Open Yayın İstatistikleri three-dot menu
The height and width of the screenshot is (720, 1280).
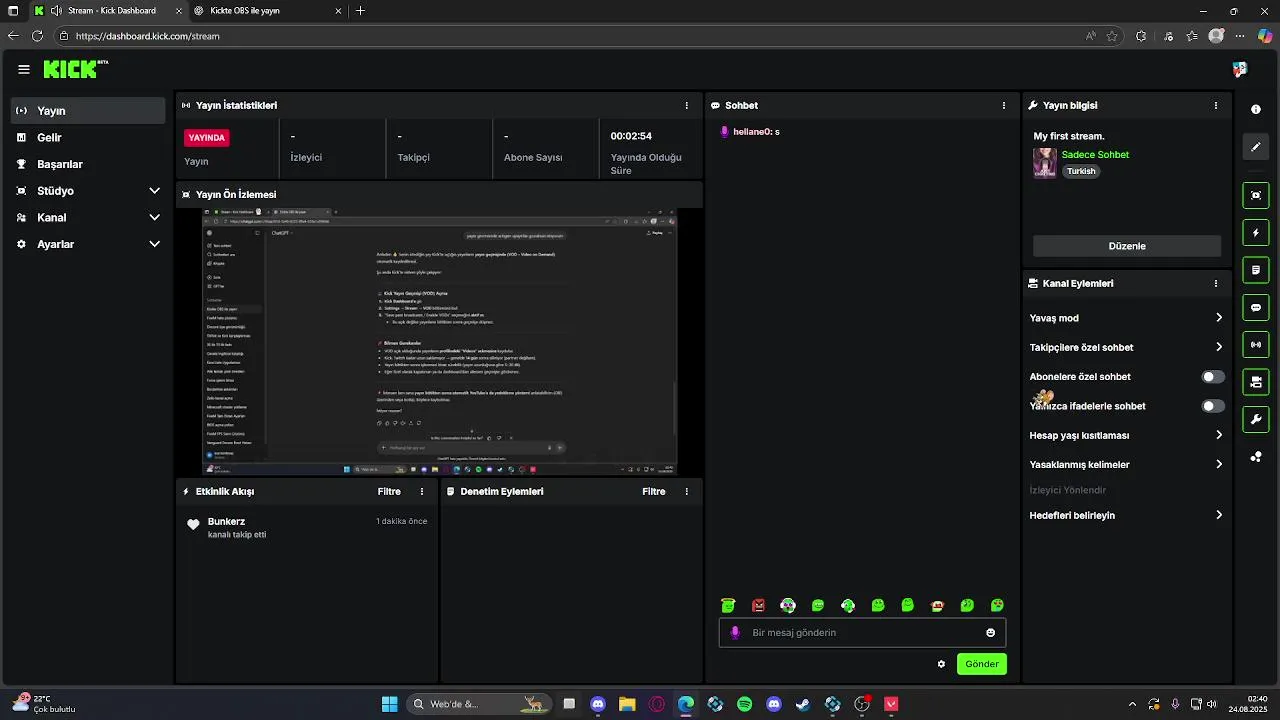tap(686, 105)
